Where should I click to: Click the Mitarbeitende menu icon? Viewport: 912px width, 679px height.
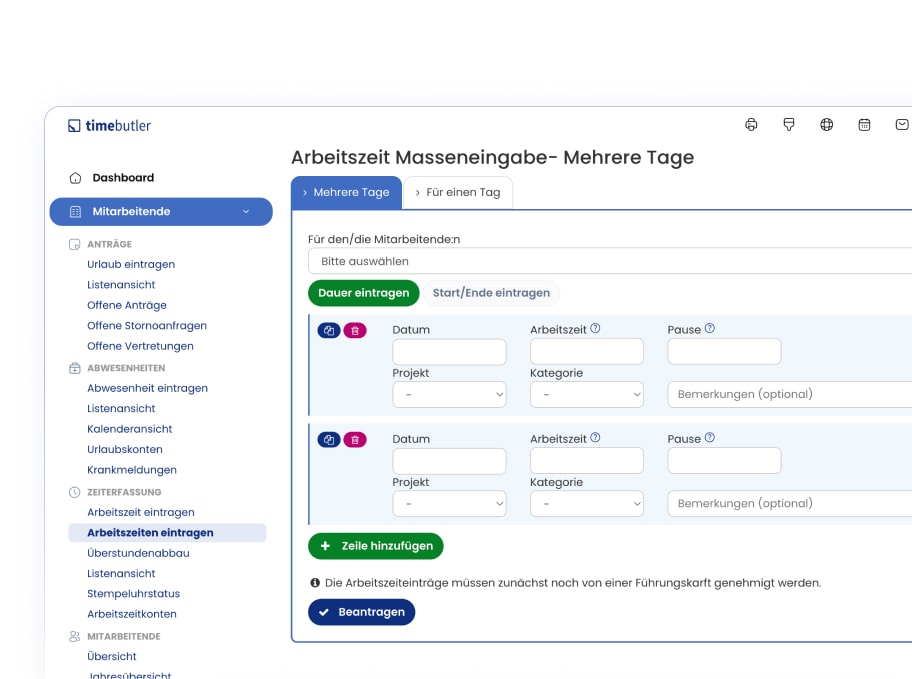75,212
